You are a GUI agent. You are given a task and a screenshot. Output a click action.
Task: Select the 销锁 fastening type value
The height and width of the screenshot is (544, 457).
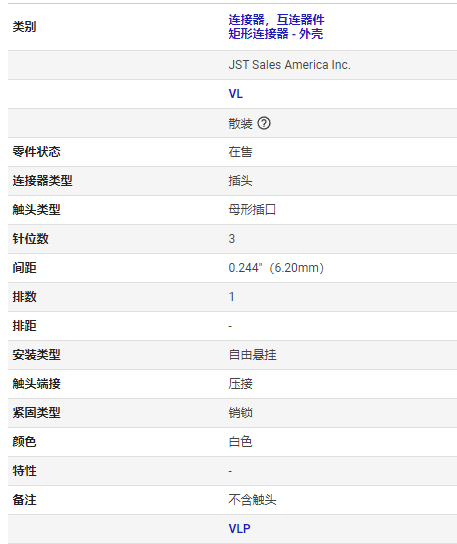click(240, 413)
